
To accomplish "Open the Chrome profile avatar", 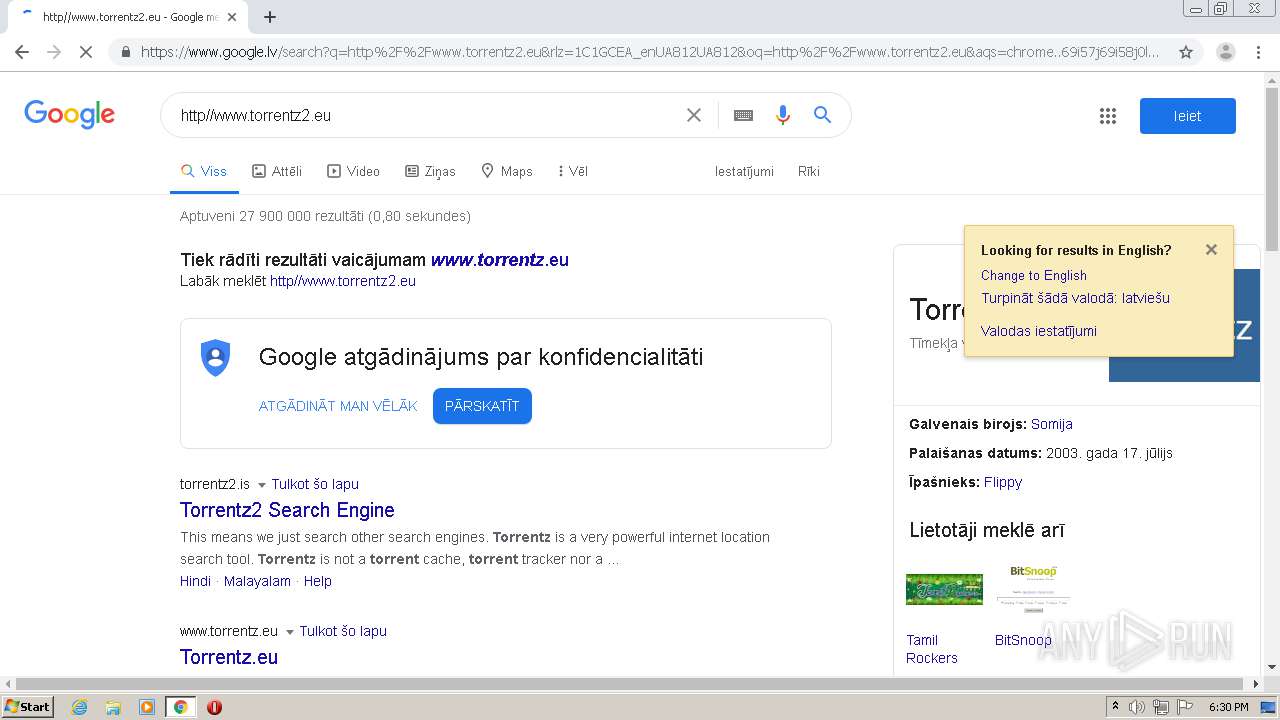I will [1225, 52].
